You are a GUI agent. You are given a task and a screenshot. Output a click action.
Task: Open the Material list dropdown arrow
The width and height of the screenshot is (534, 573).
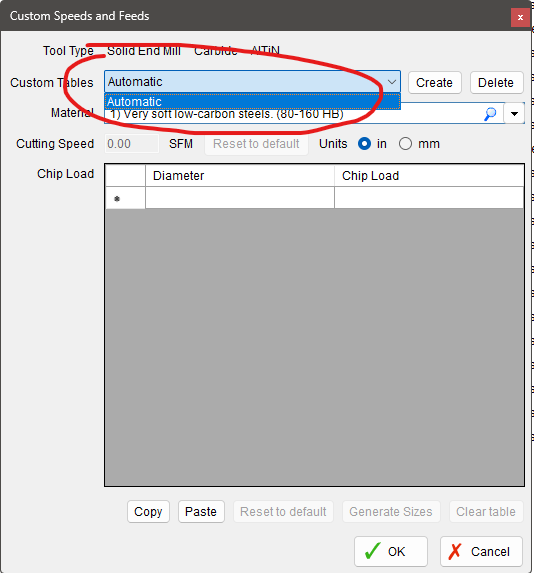click(x=514, y=114)
